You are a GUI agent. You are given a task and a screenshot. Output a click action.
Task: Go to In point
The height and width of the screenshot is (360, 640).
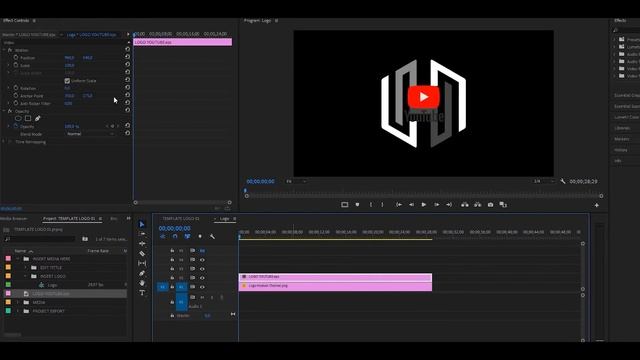pyautogui.click(x=399, y=204)
